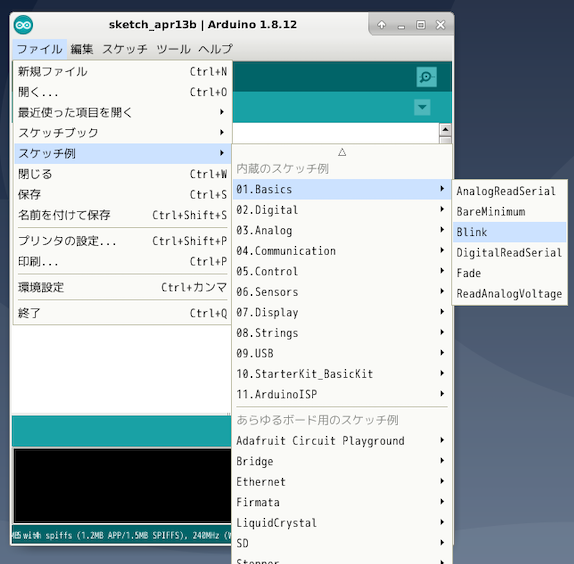Choose 新規ファイル from the file menu
Image resolution: width=574 pixels, height=564 pixels.
pyautogui.click(x=122, y=71)
